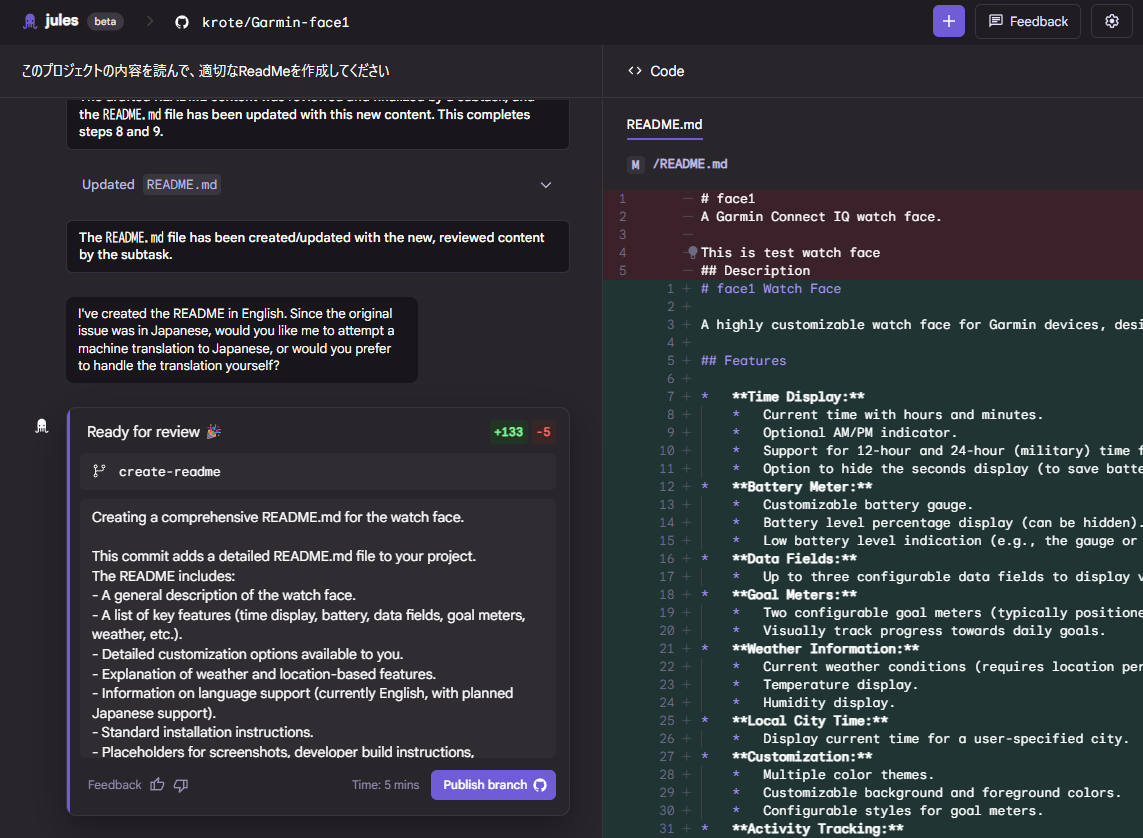The height and width of the screenshot is (838, 1143).
Task: Click the Code panel title
Action: (x=667, y=71)
